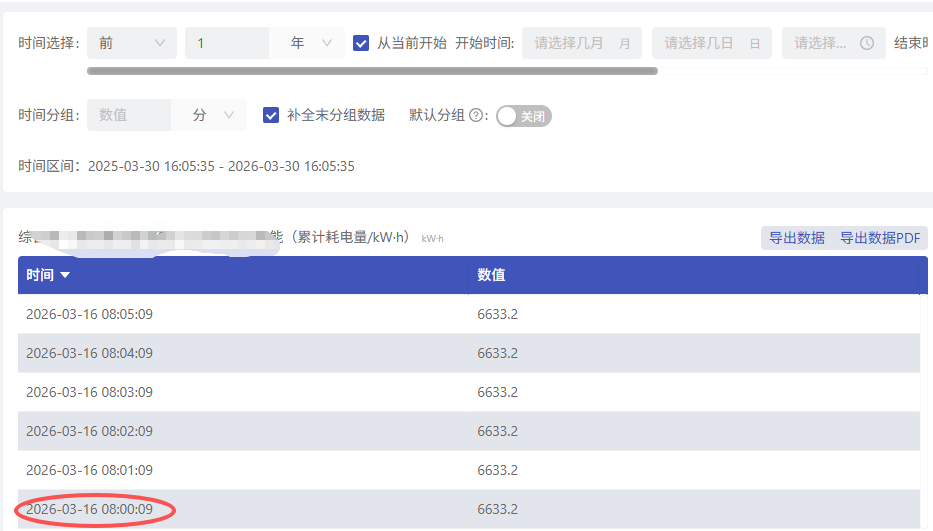The width and height of the screenshot is (933, 531).
Task: Open the '前' time selection dropdown
Action: 131,43
